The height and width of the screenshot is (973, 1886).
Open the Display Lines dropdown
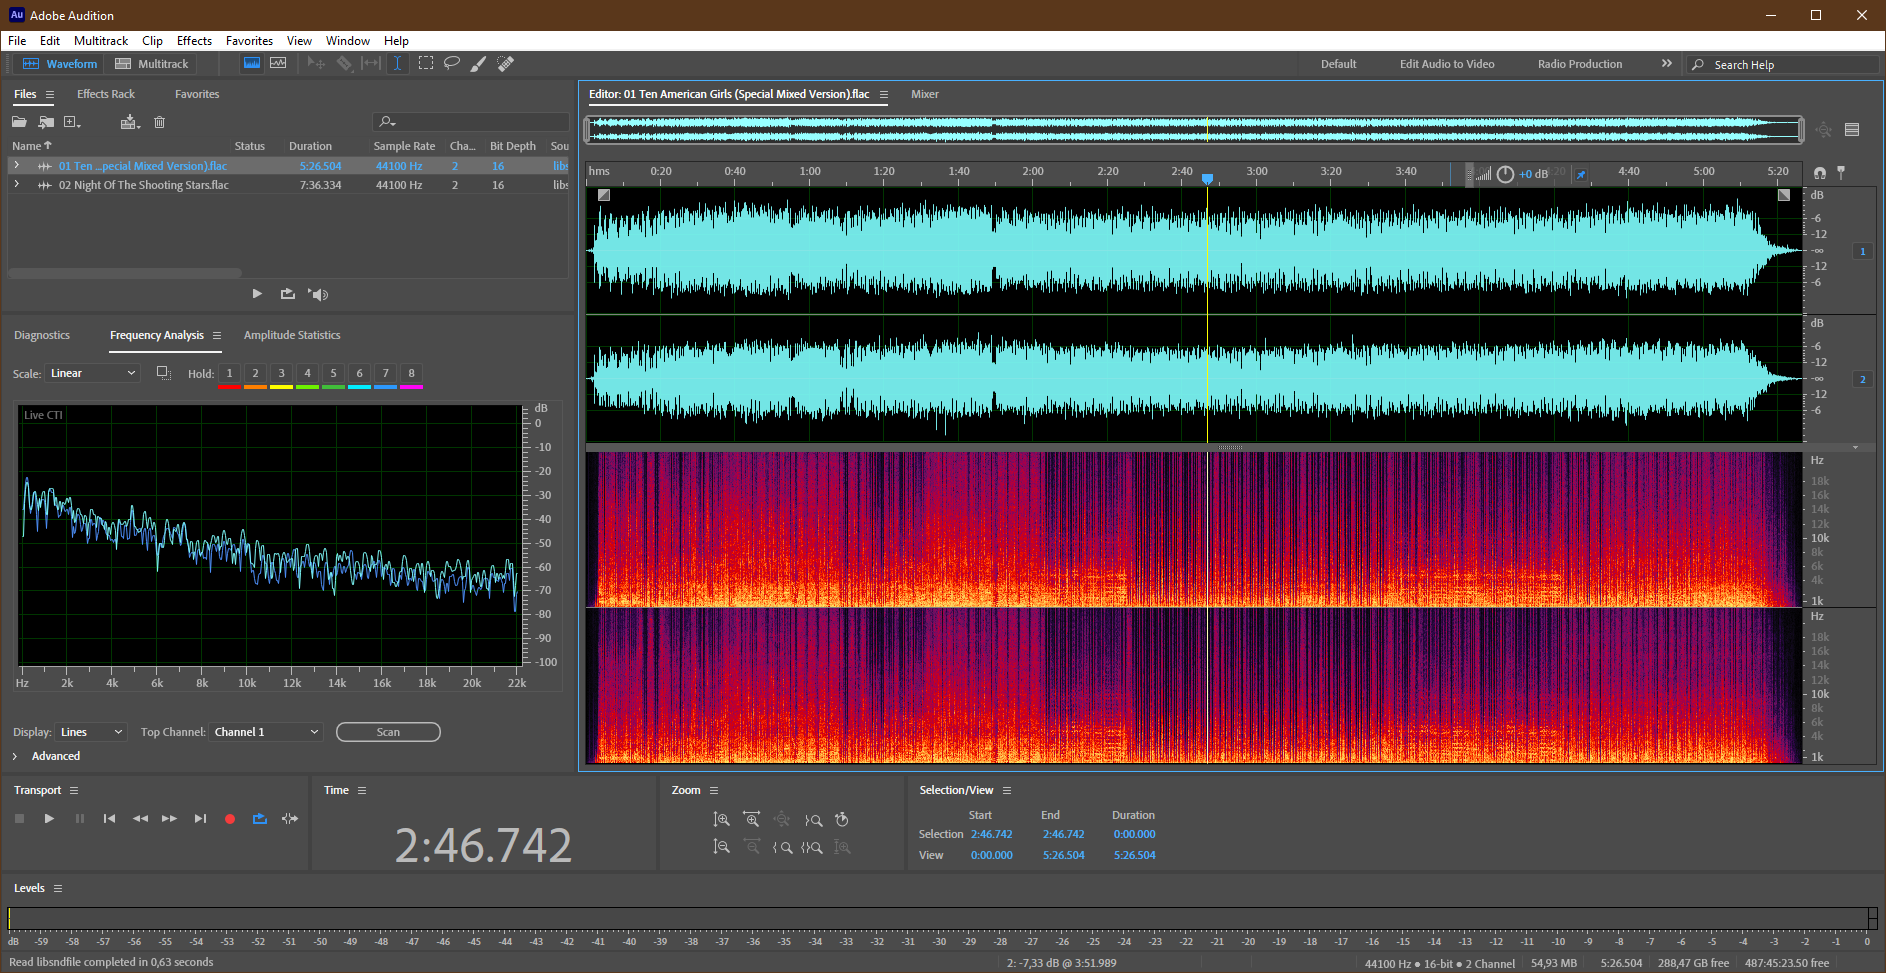point(91,732)
